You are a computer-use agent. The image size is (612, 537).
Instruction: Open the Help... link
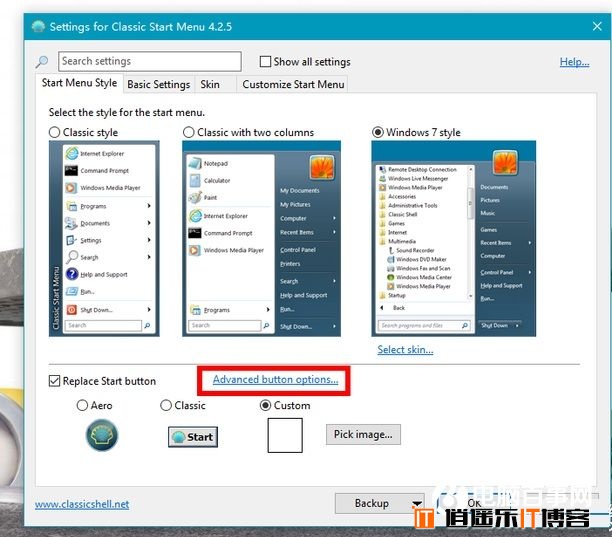click(x=574, y=62)
